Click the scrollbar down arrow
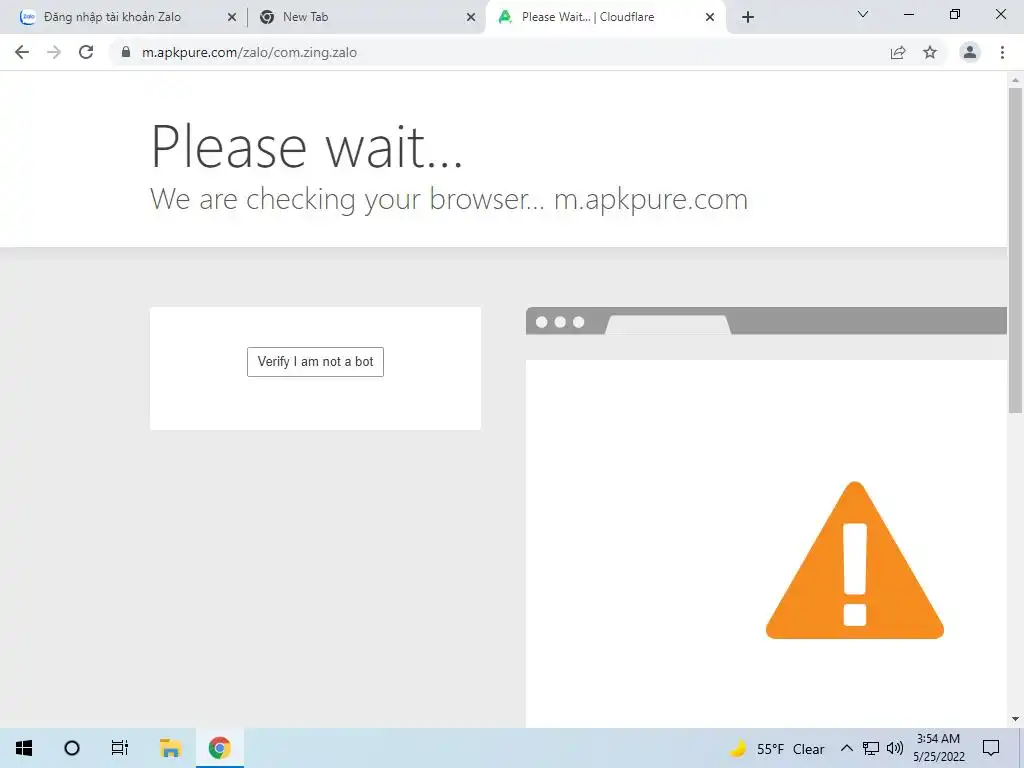 click(x=1015, y=719)
